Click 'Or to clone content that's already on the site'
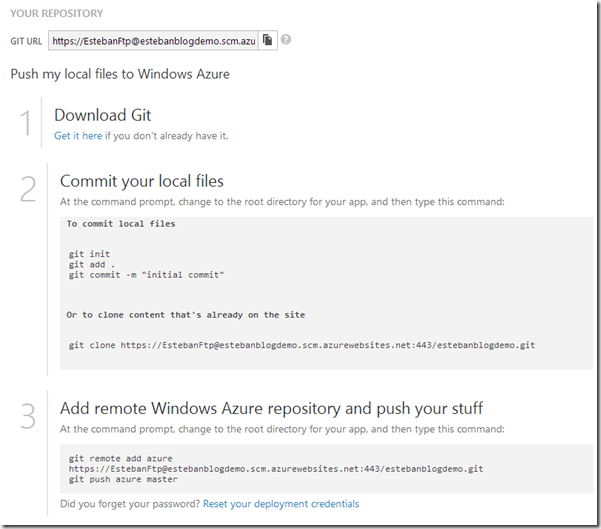Screen dimensions: 601x529 coord(186,315)
